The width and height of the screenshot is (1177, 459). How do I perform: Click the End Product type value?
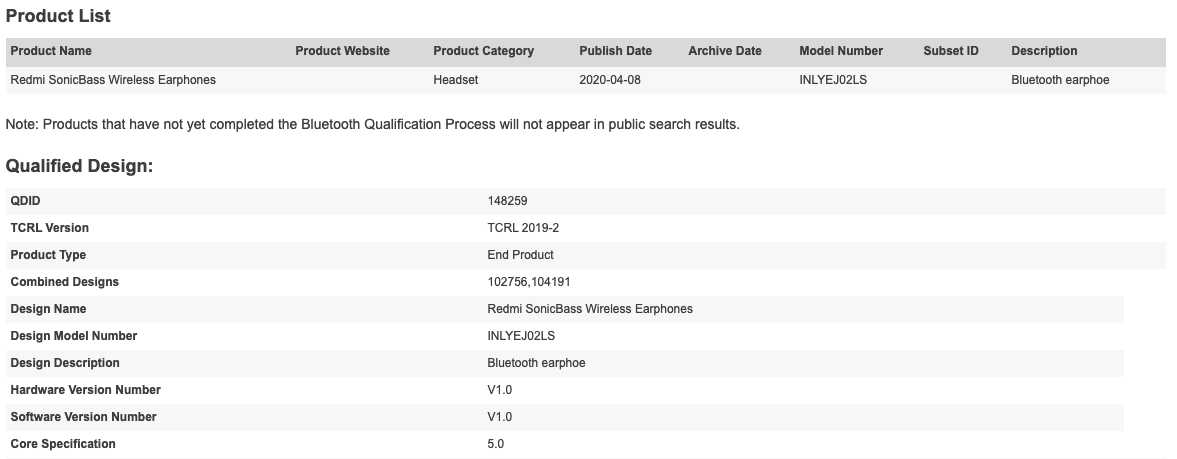pyautogui.click(x=520, y=255)
